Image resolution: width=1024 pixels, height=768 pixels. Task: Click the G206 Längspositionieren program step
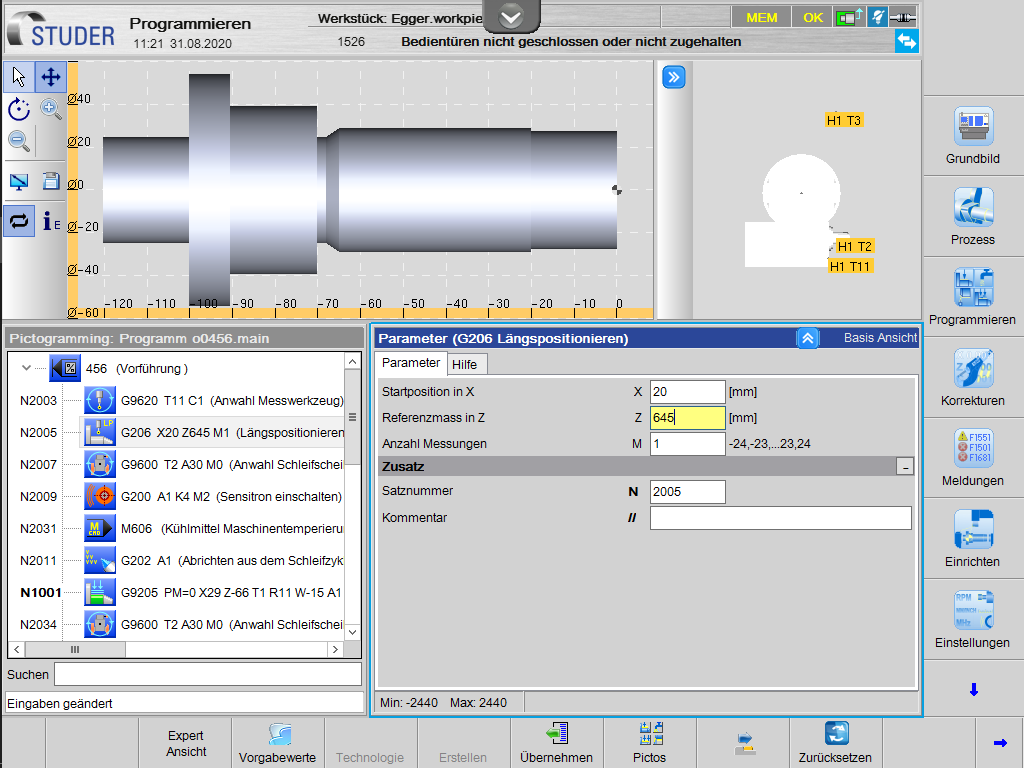click(232, 433)
